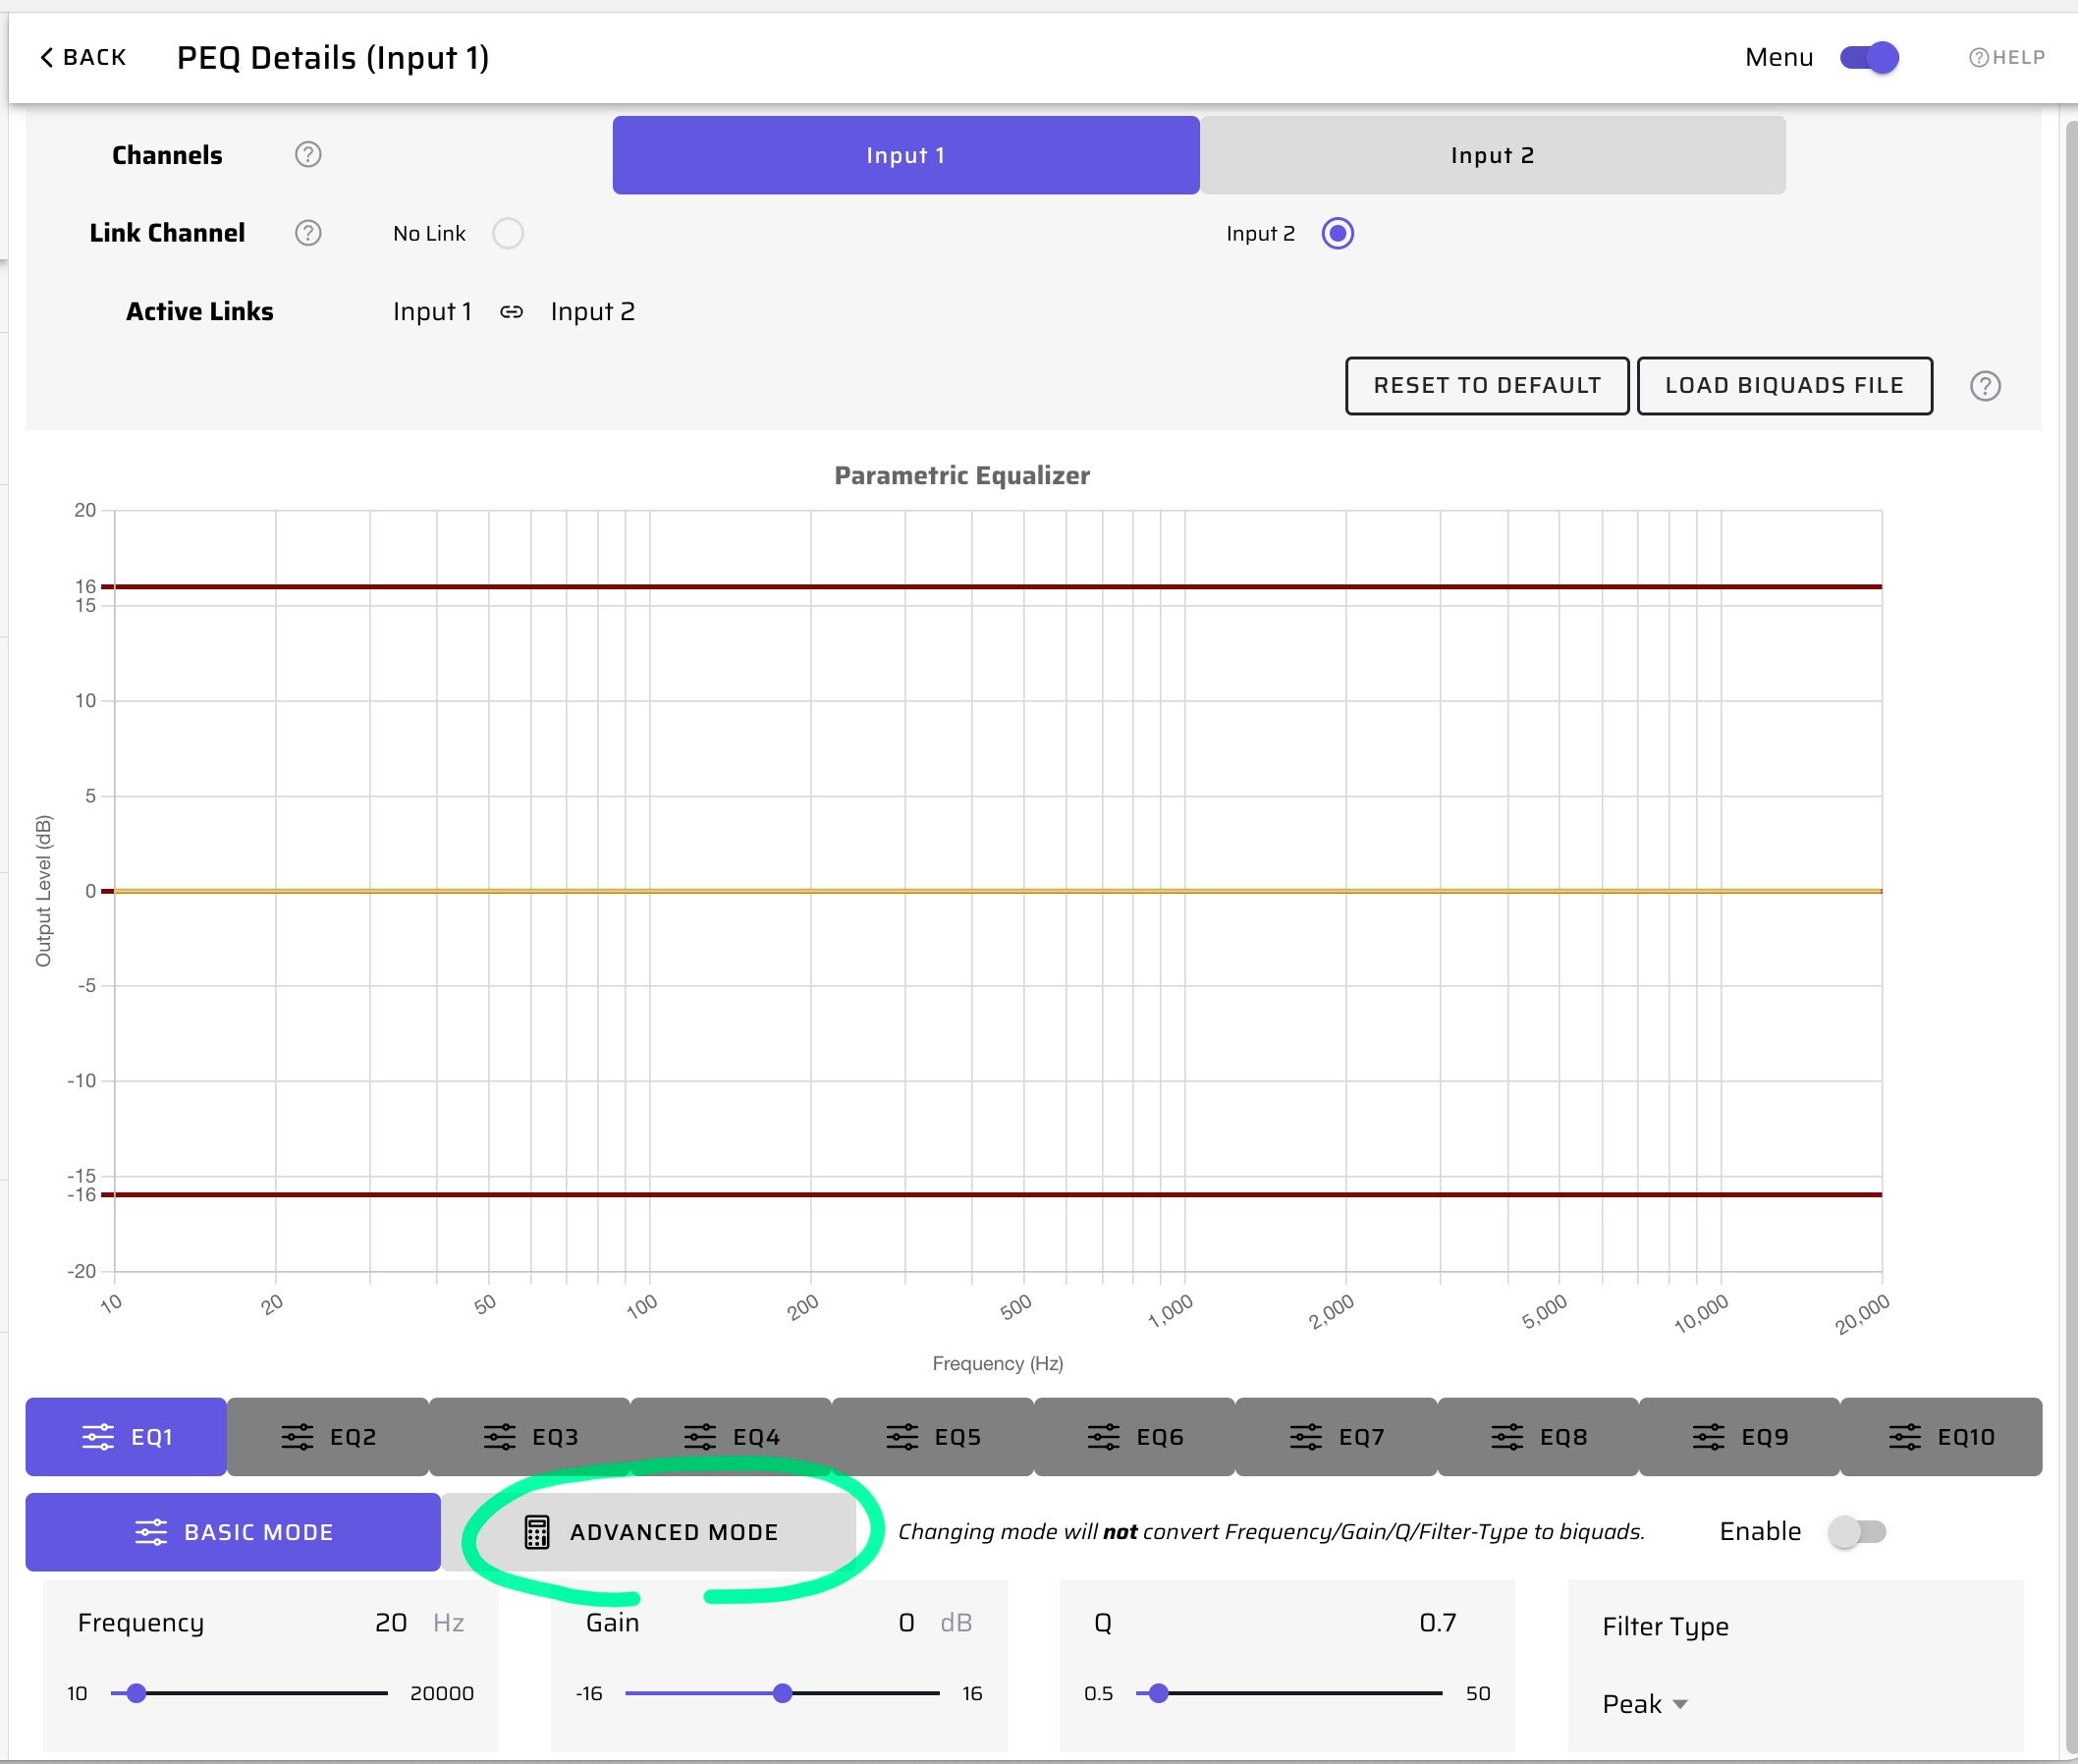The image size is (2078, 1764).
Task: Select the No Link radio button
Action: tap(508, 233)
